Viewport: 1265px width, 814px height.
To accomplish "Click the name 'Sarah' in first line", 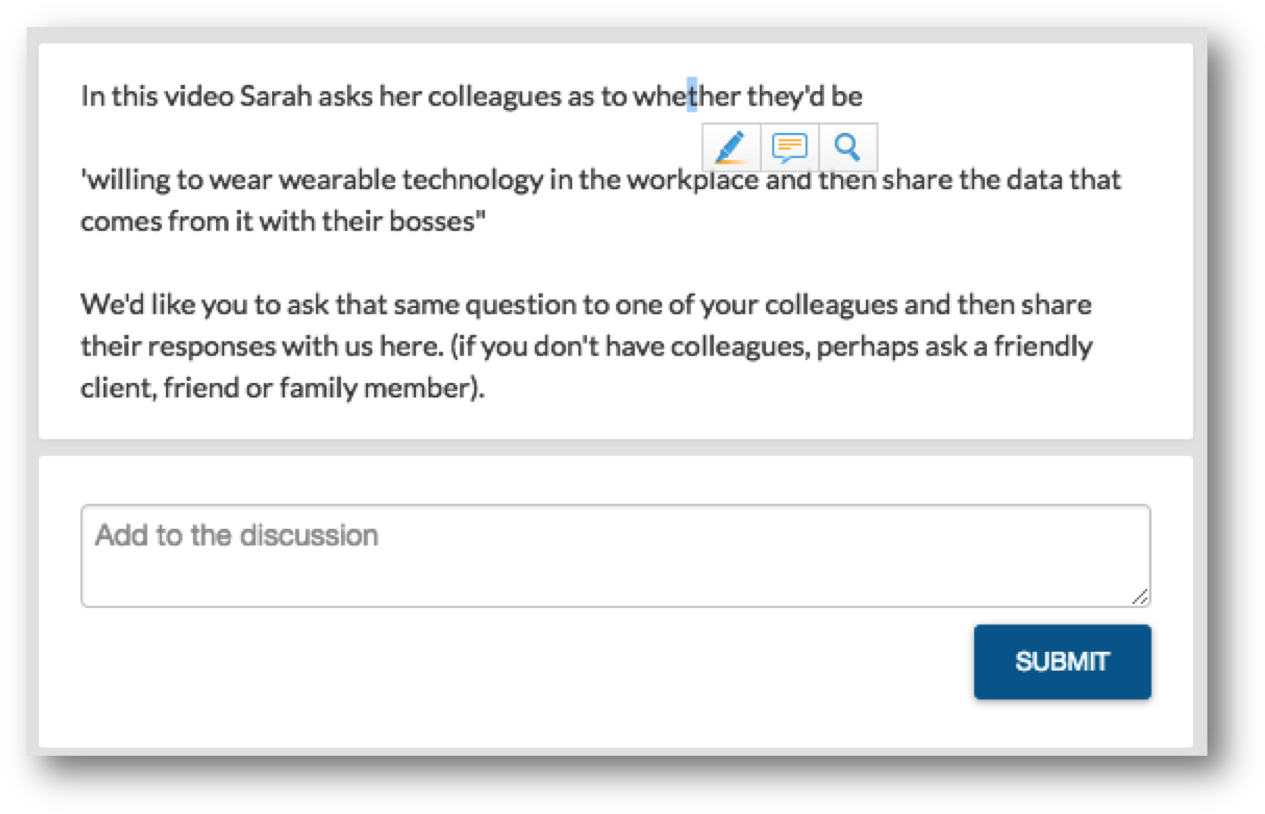I will tap(267, 97).
